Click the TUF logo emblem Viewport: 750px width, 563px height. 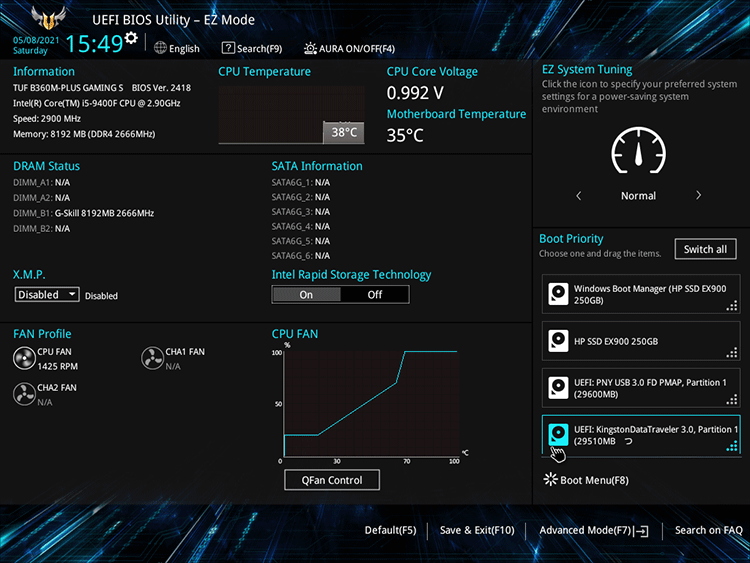click(x=48, y=18)
